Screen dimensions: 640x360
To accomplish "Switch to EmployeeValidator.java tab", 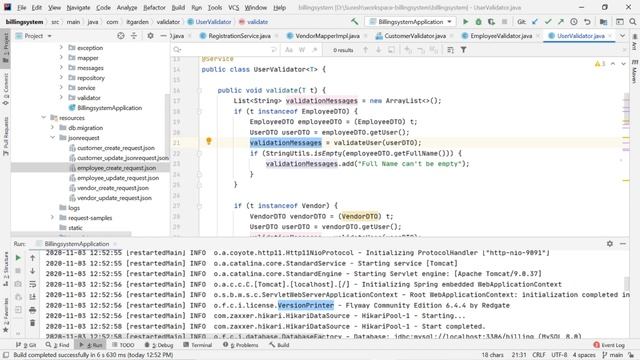I will (501, 36).
